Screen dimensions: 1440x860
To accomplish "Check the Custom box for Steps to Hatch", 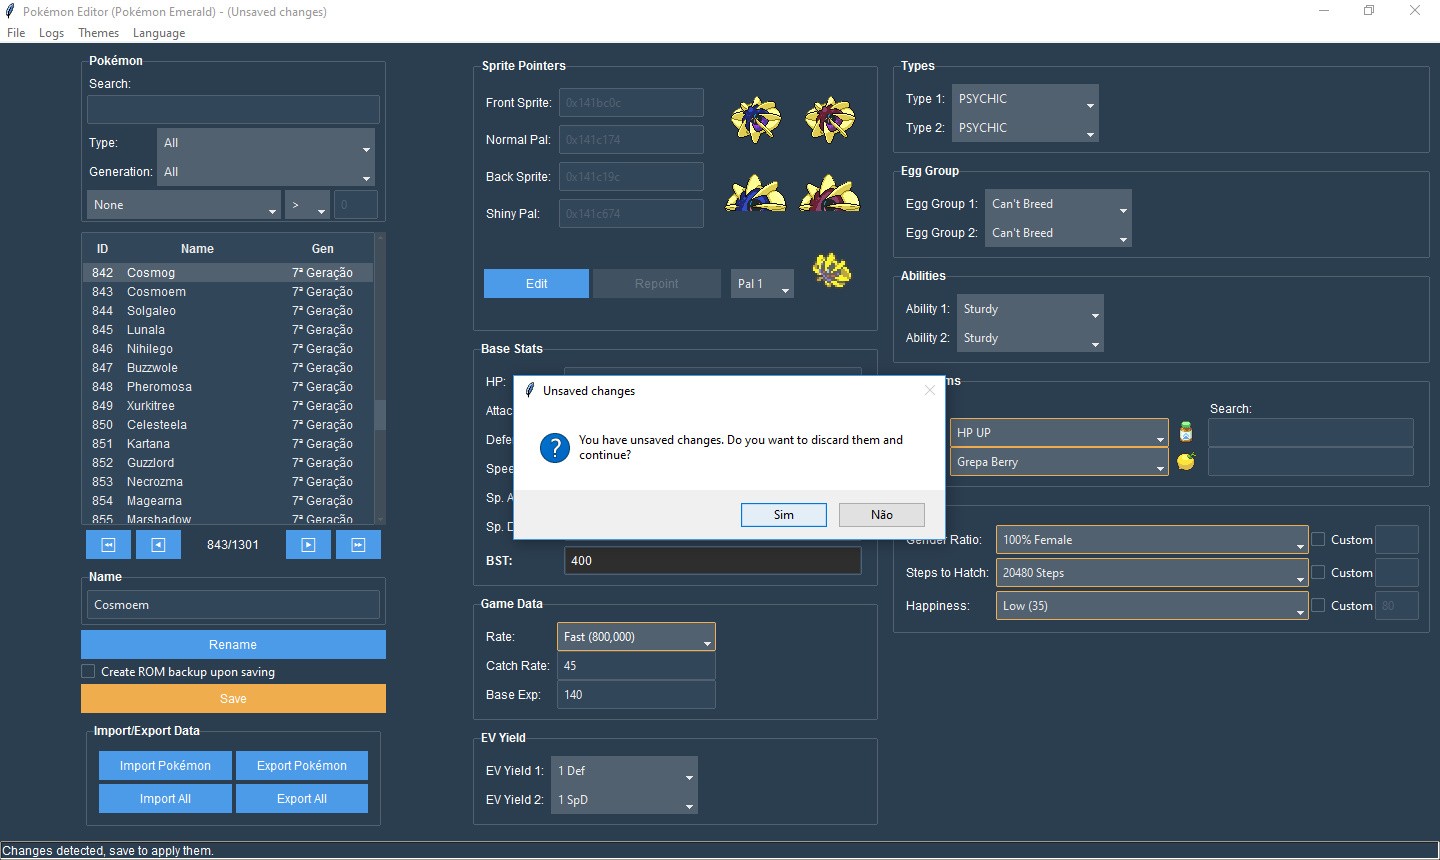I will click(x=1318, y=573).
